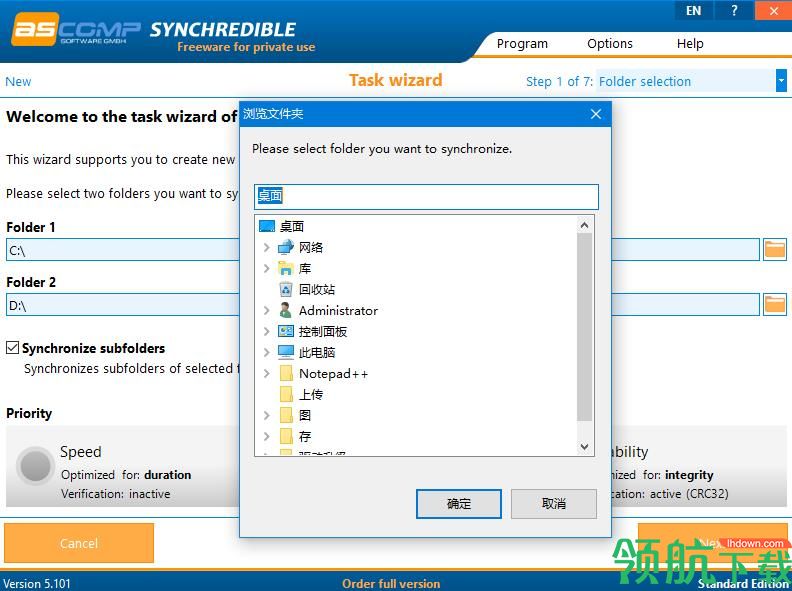Expand the 图 folder tree node
This screenshot has width=792, height=591.
point(266,415)
